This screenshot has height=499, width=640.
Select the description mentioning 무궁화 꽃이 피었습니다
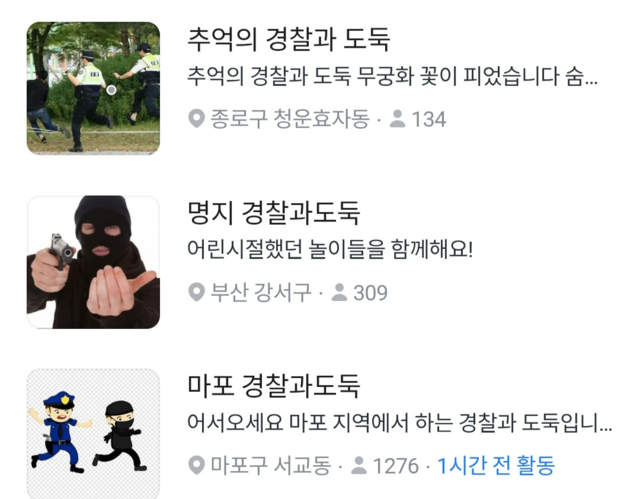coord(392,76)
